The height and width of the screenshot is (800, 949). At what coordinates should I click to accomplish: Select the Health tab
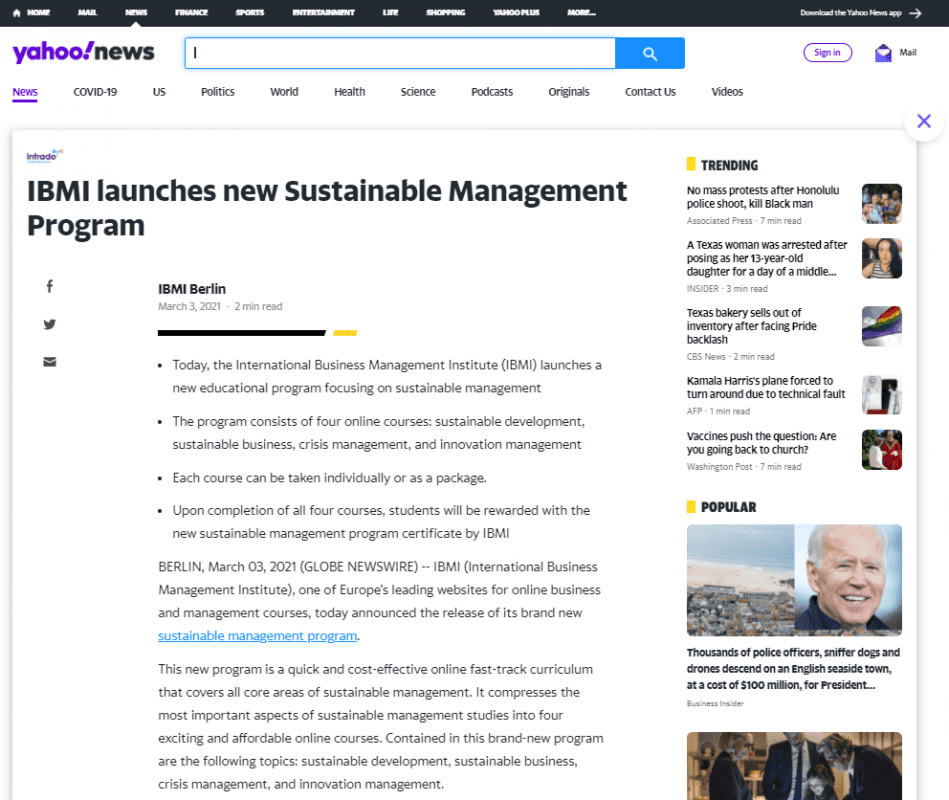tap(350, 92)
